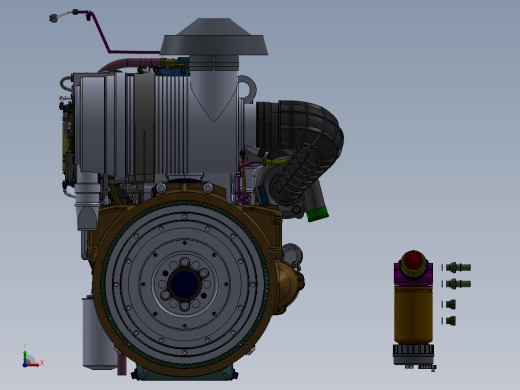Select the green cap on turbo outlet pipe
The image size is (520, 390).
(318, 214)
